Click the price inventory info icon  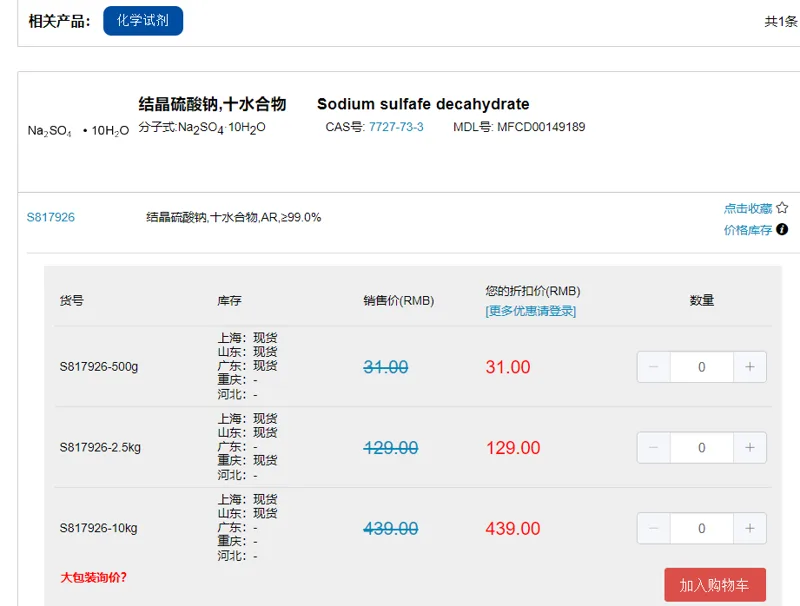(x=782, y=230)
